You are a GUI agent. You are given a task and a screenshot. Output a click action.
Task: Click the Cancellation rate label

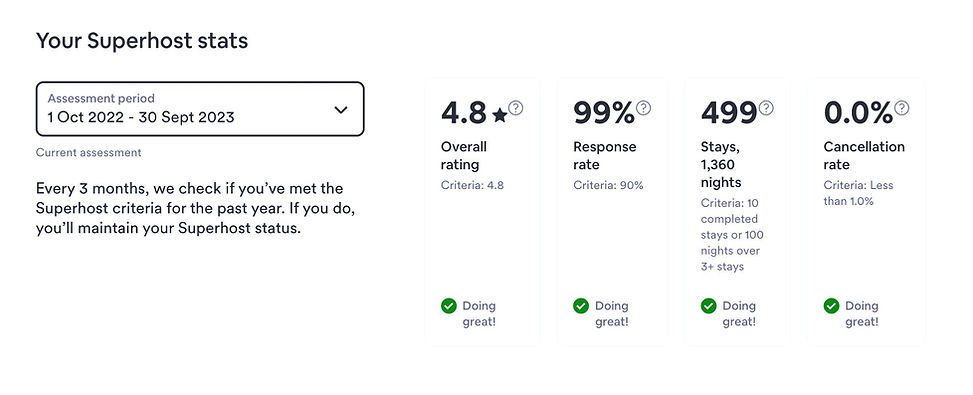(864, 156)
